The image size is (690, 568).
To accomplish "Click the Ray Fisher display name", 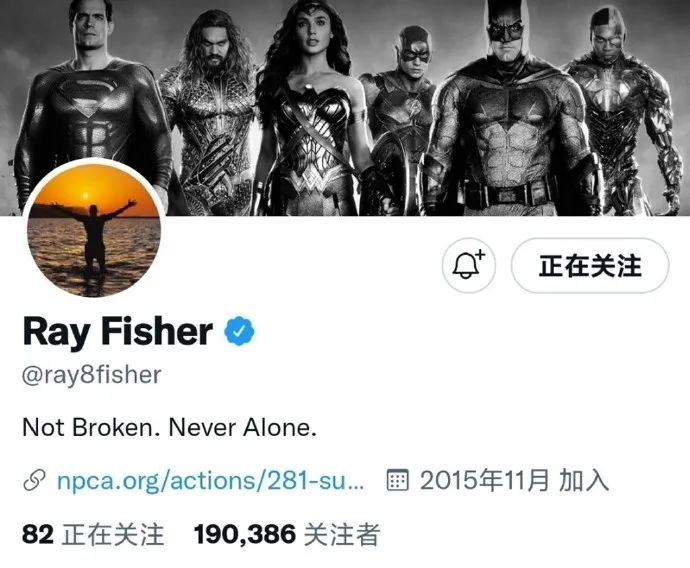I will click(x=117, y=331).
